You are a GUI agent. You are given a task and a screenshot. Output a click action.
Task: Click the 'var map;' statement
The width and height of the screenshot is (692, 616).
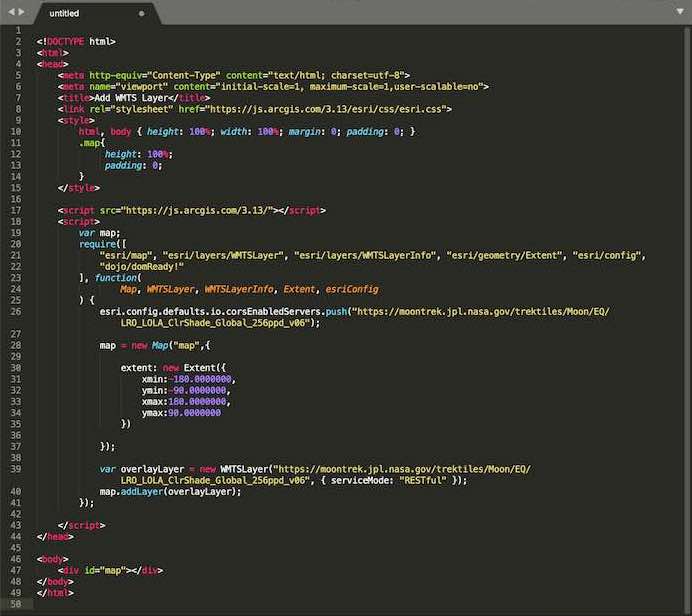point(99,233)
